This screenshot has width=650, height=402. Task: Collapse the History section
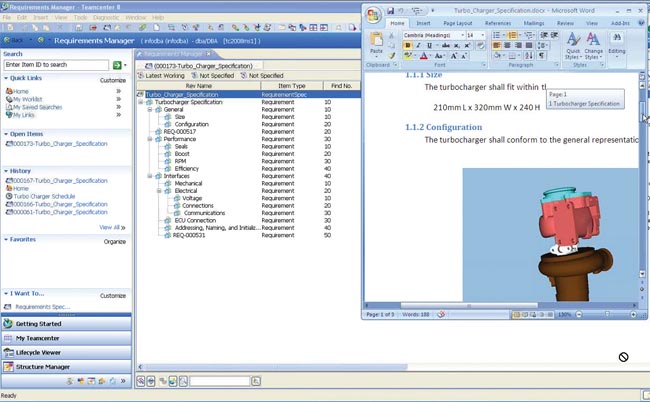point(6,171)
